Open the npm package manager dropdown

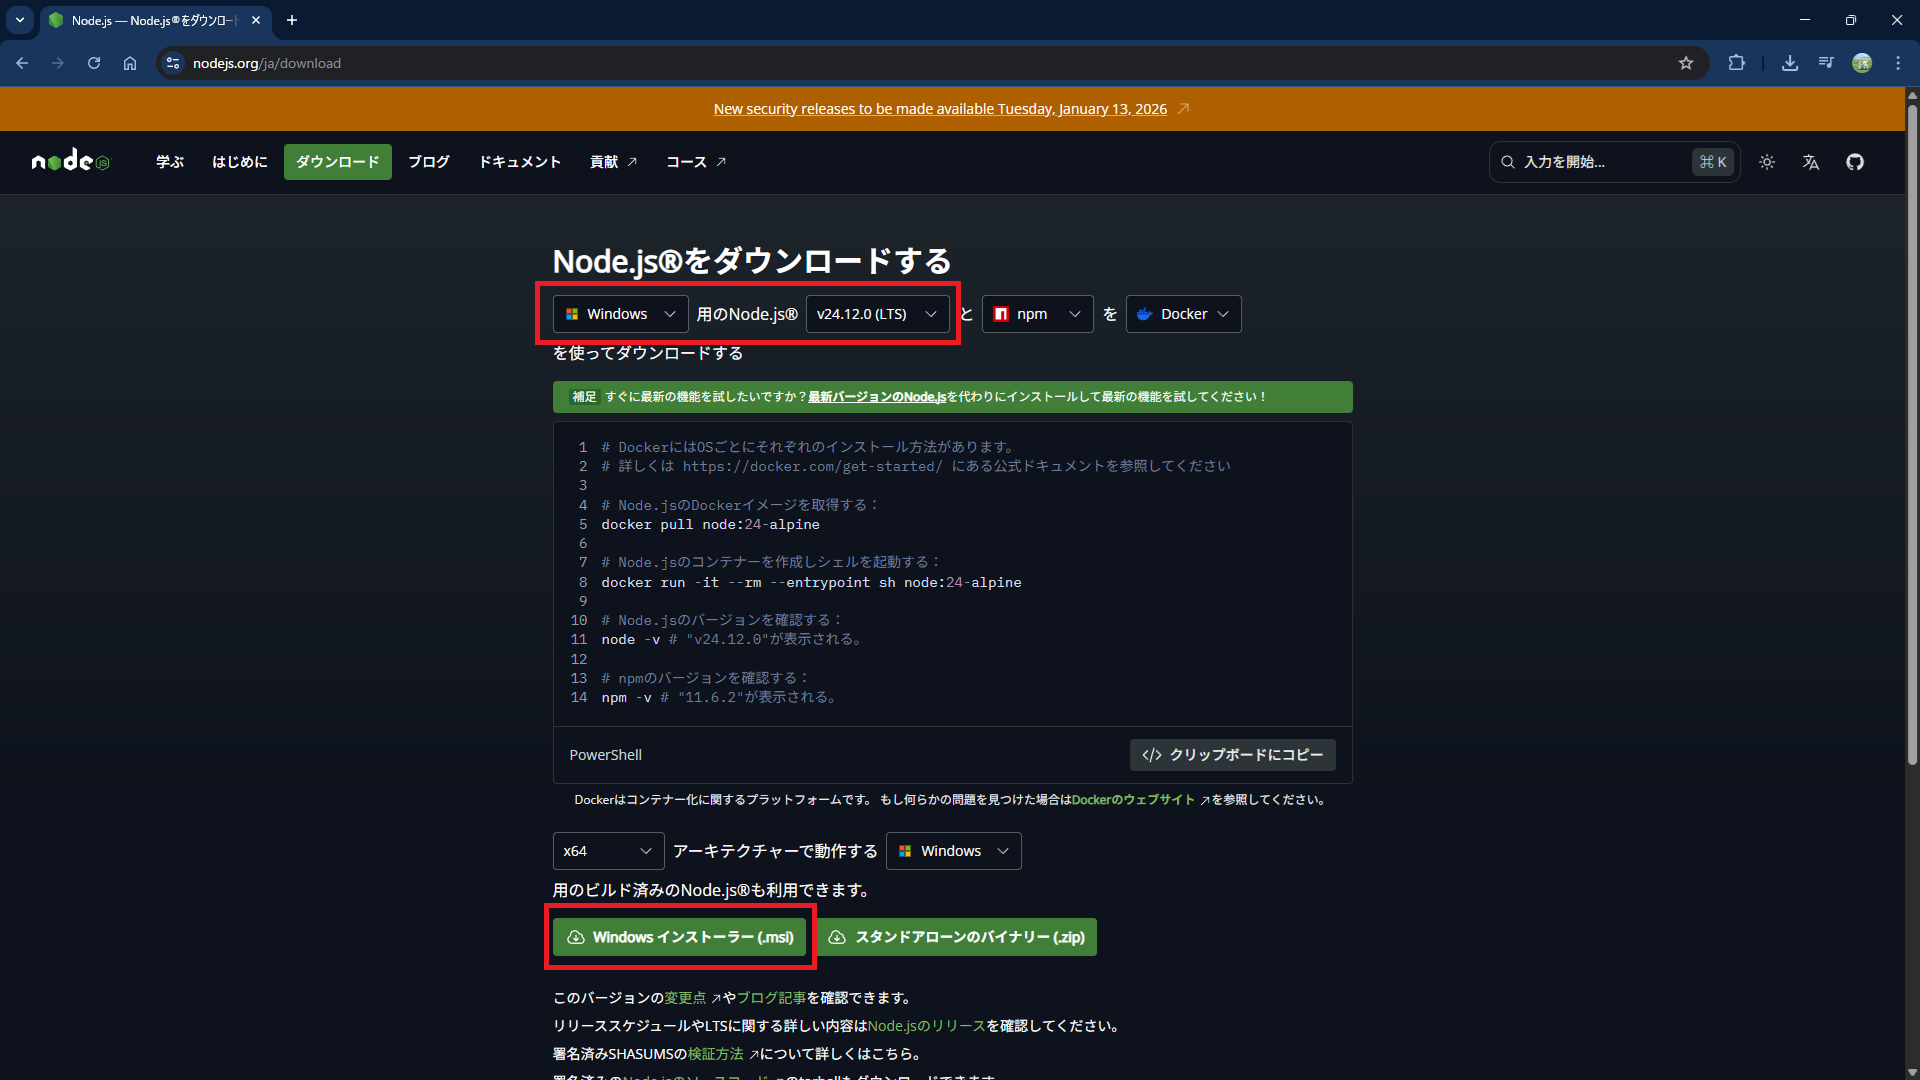(1037, 313)
